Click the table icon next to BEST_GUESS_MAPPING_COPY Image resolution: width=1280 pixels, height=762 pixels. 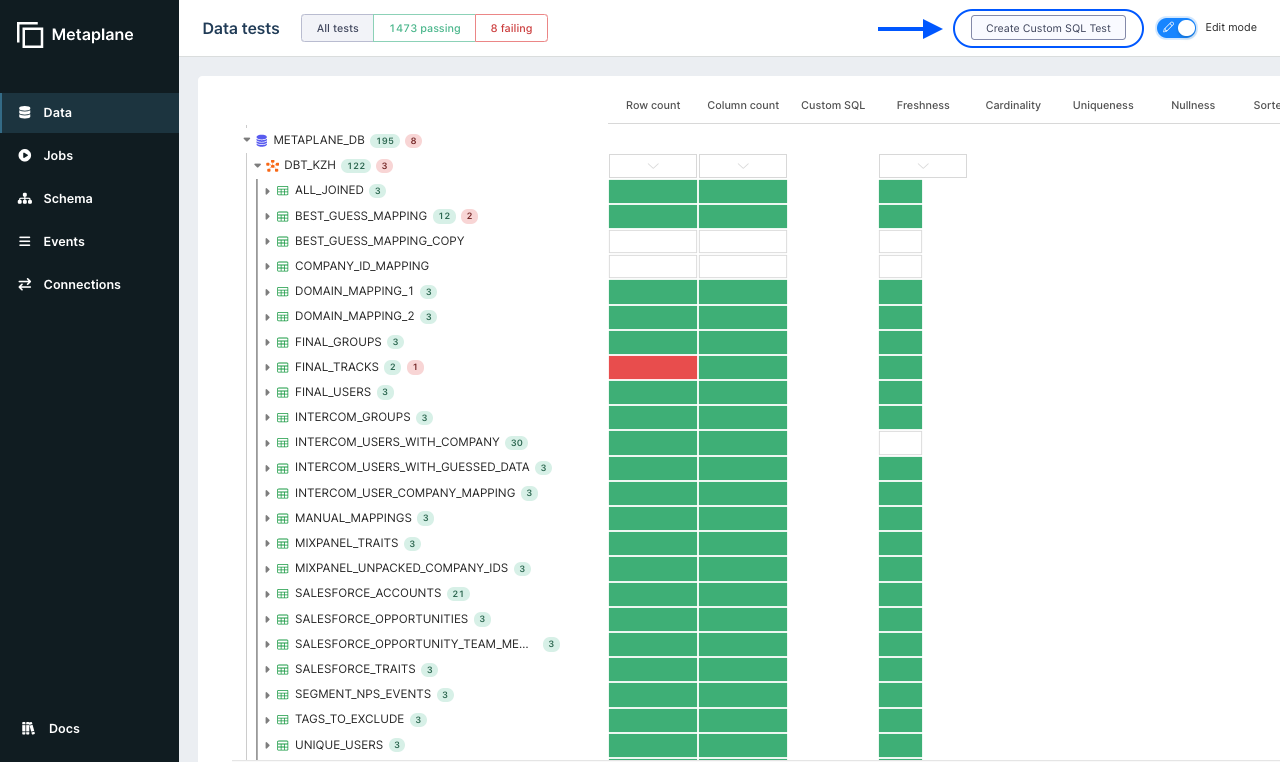[283, 241]
